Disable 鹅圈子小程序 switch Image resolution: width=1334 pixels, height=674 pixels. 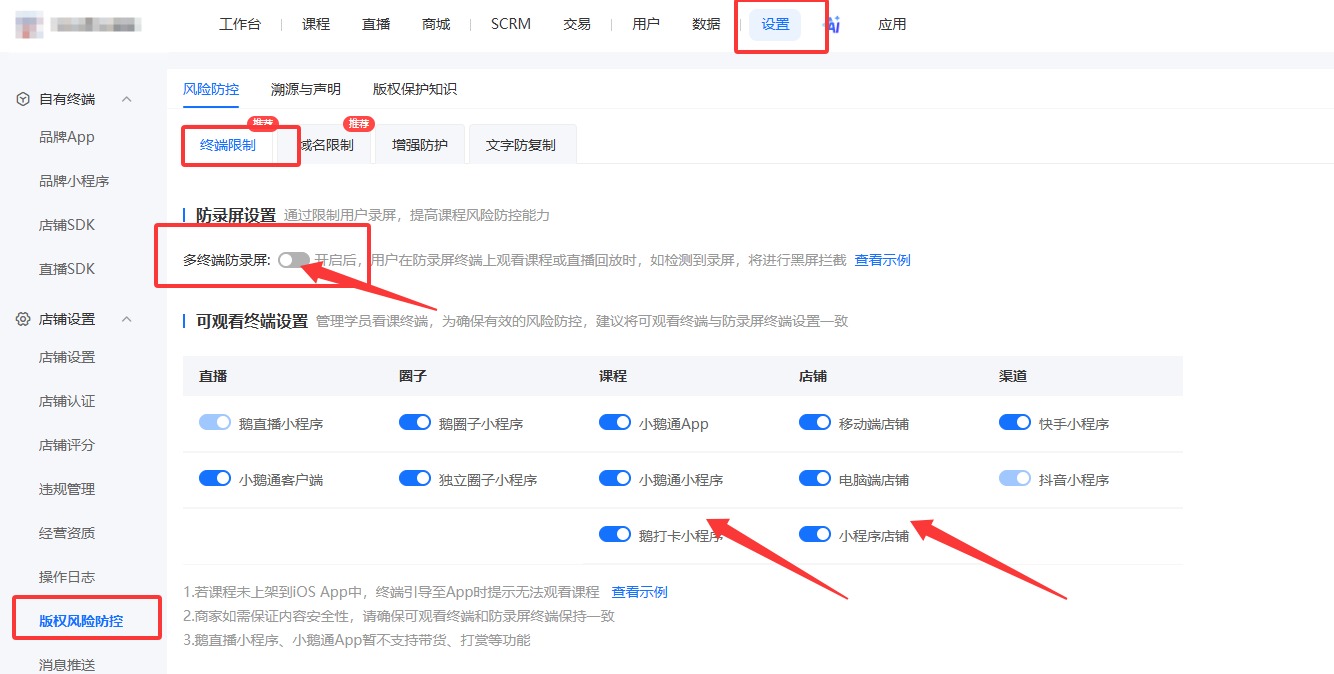[415, 423]
